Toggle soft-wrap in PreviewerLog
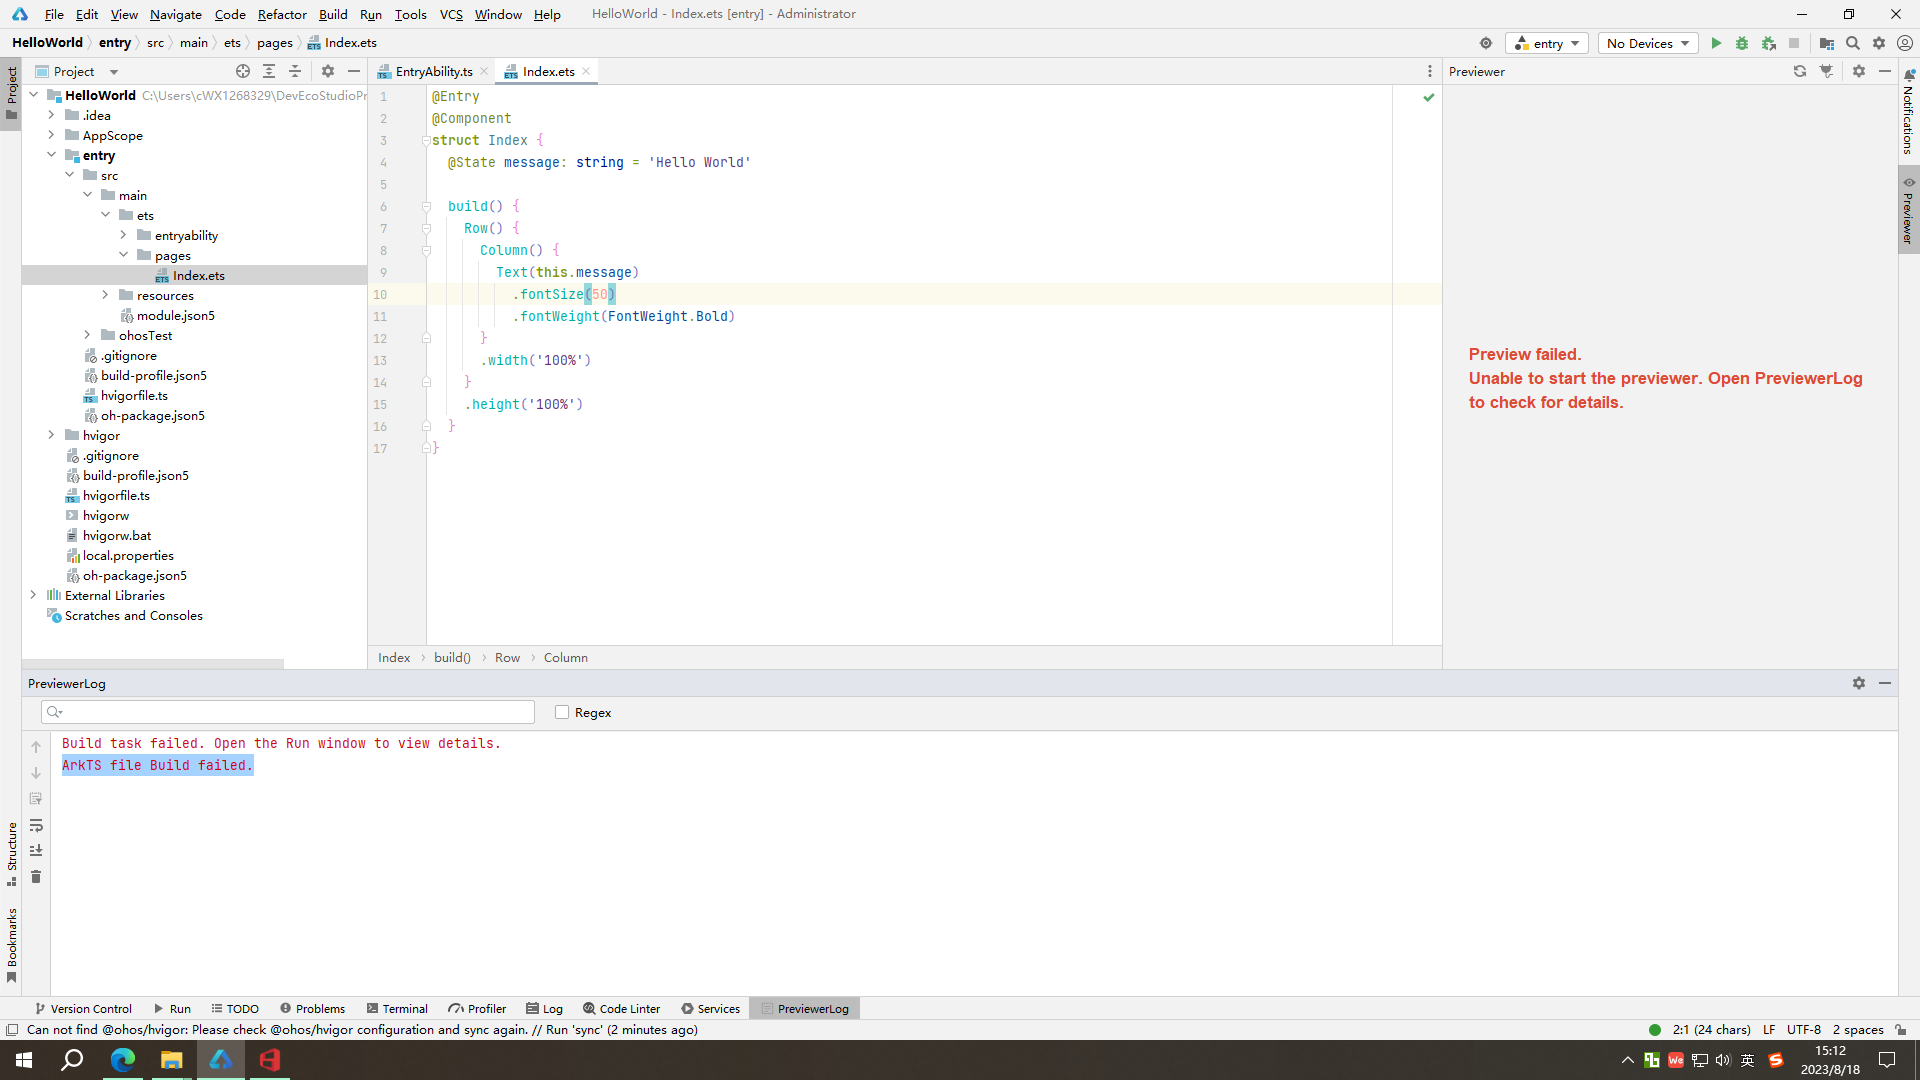 (36, 825)
